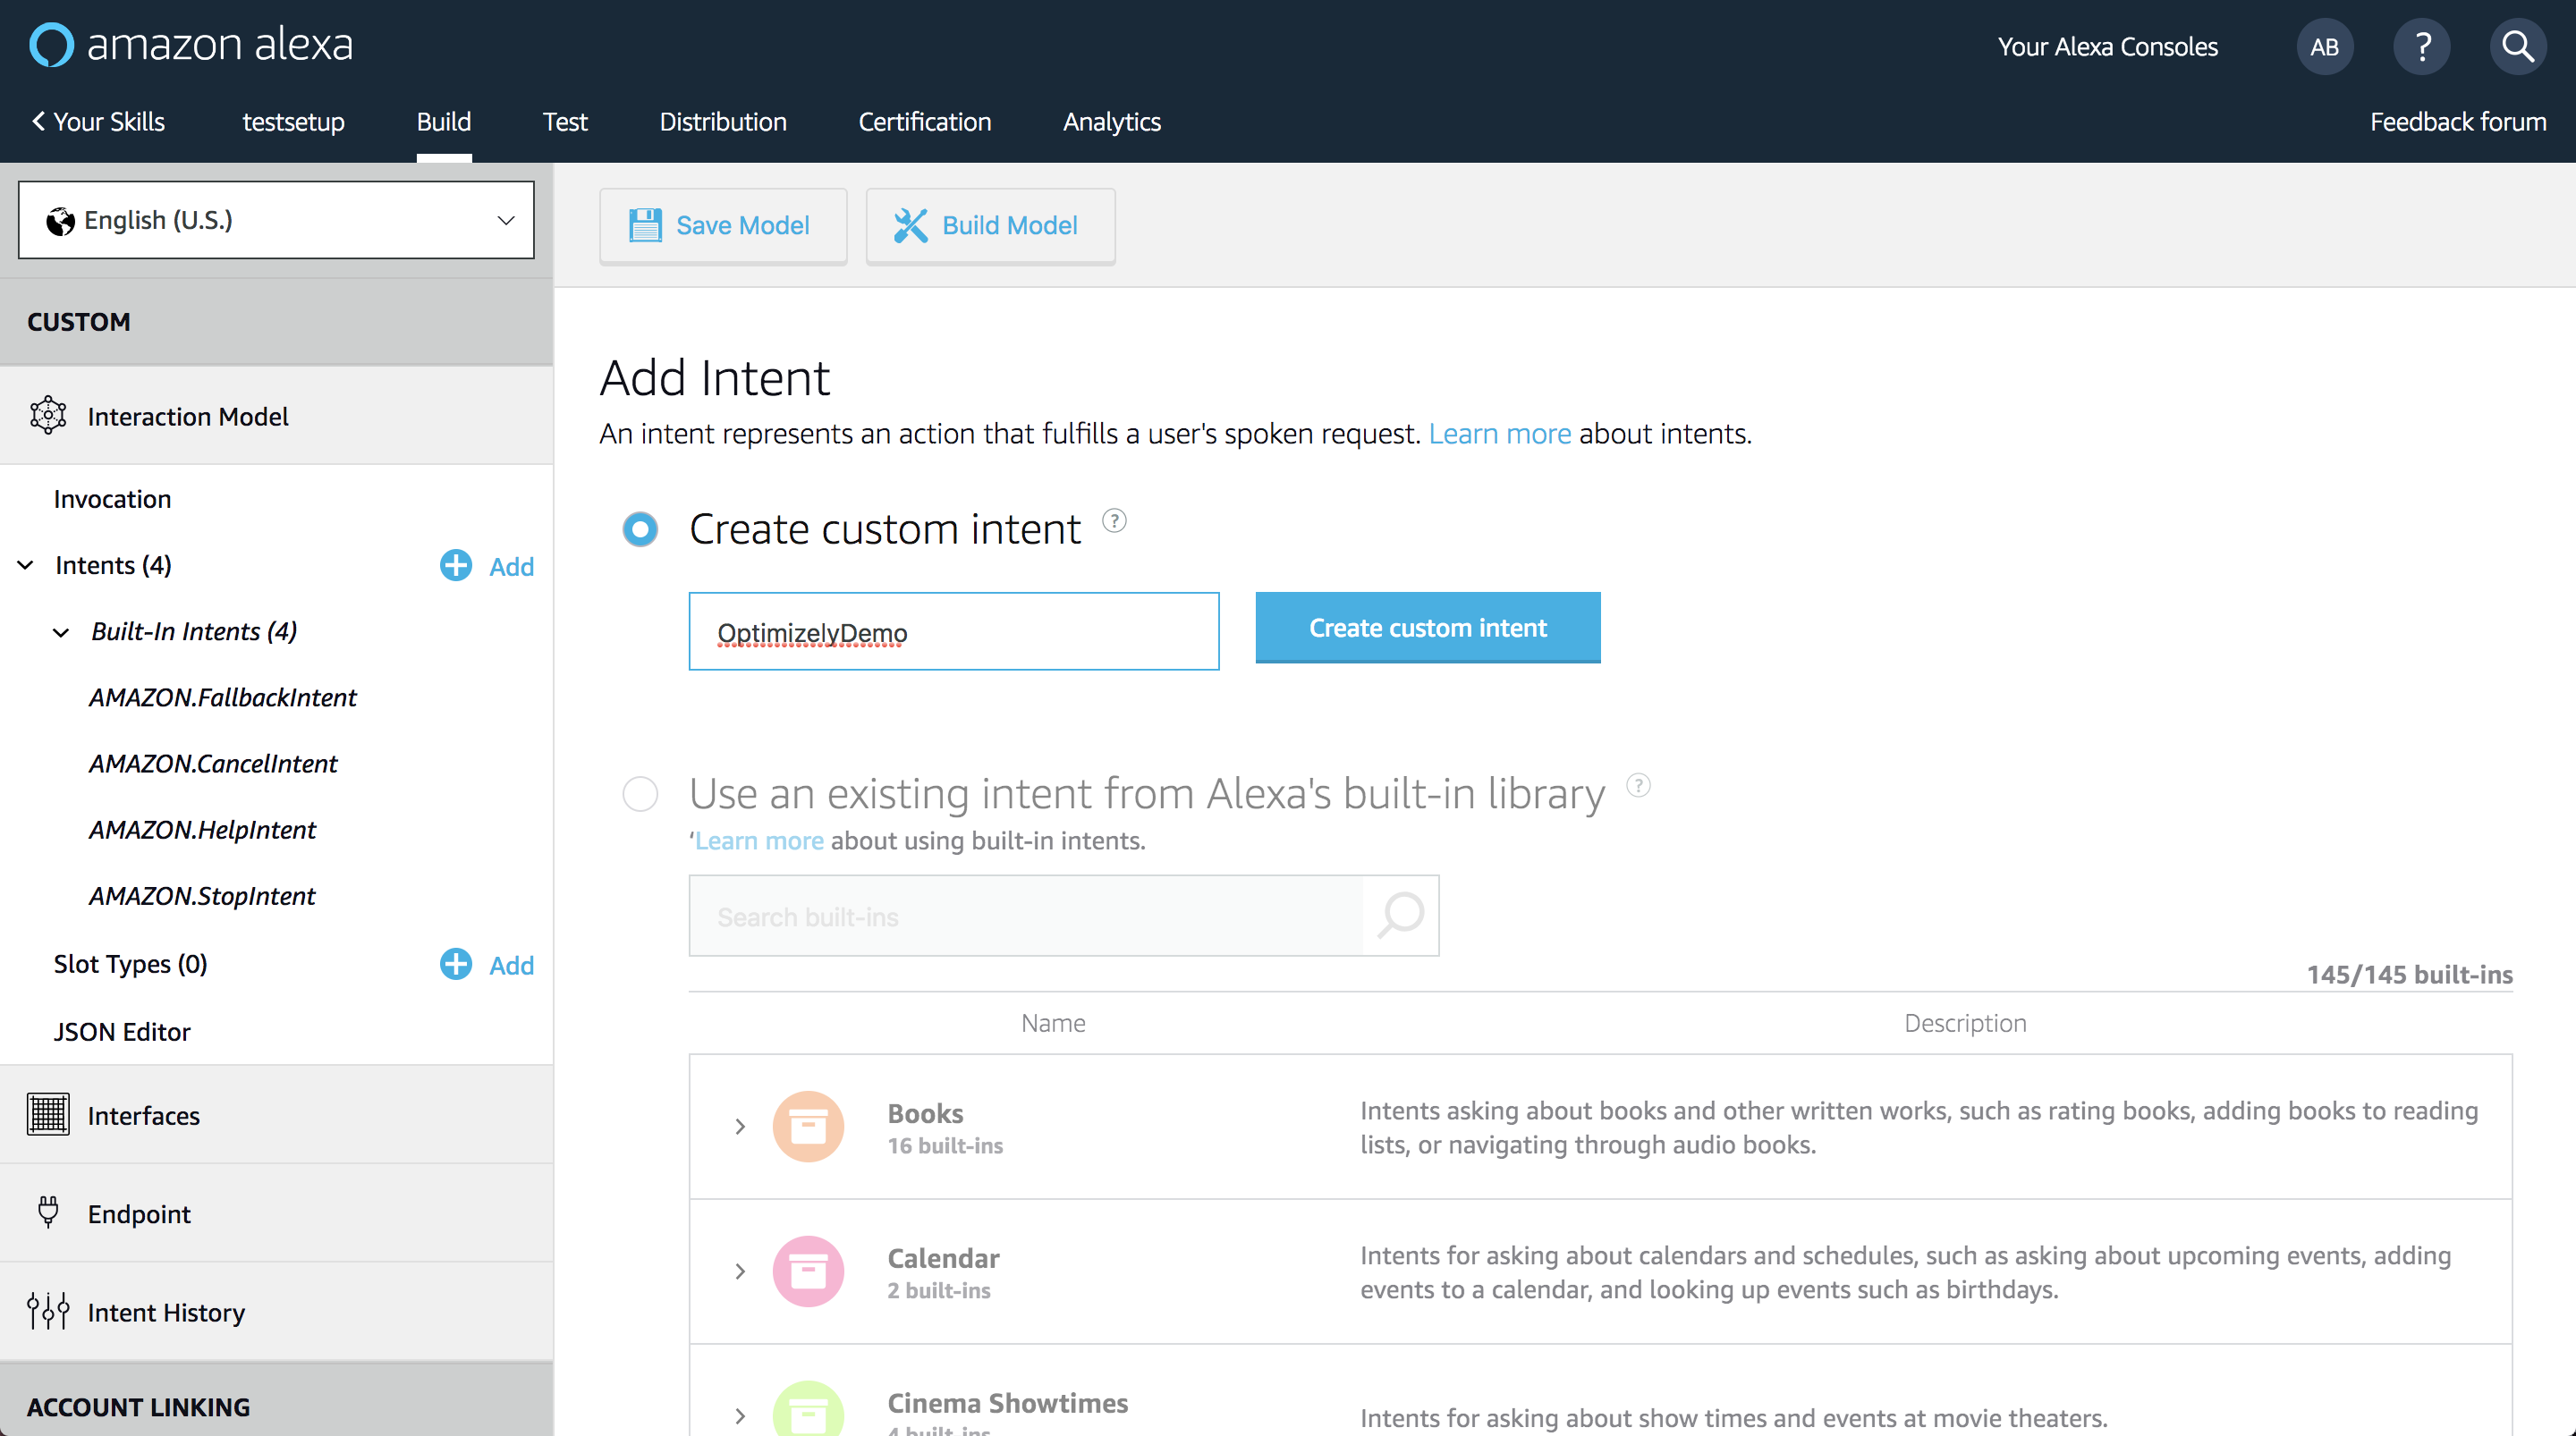Screen dimensions: 2576x1436
Task: Click the Intent History sliders icon
Action: coord(48,1311)
